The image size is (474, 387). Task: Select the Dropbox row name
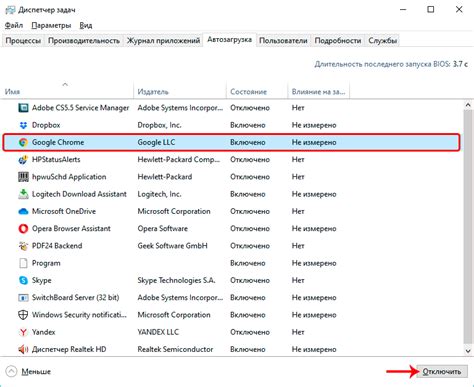[x=46, y=125]
